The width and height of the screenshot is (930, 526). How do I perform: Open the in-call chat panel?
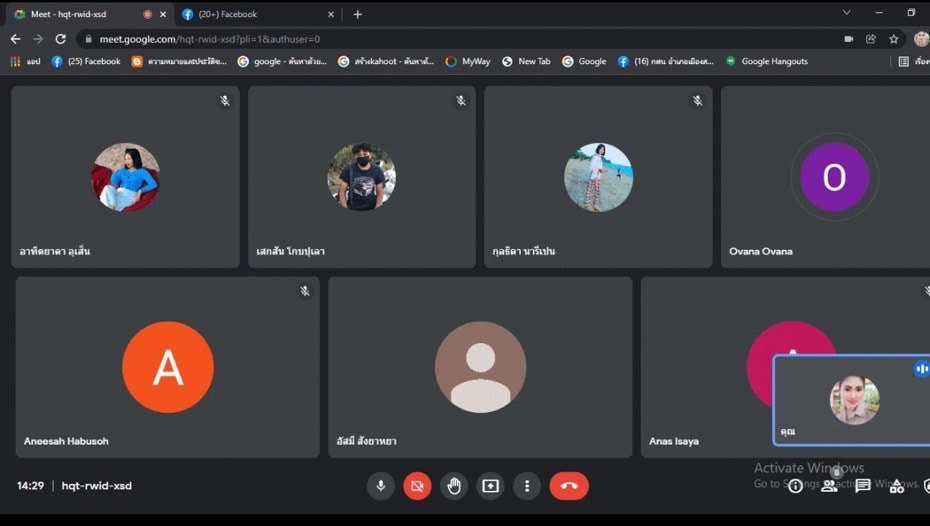(863, 486)
